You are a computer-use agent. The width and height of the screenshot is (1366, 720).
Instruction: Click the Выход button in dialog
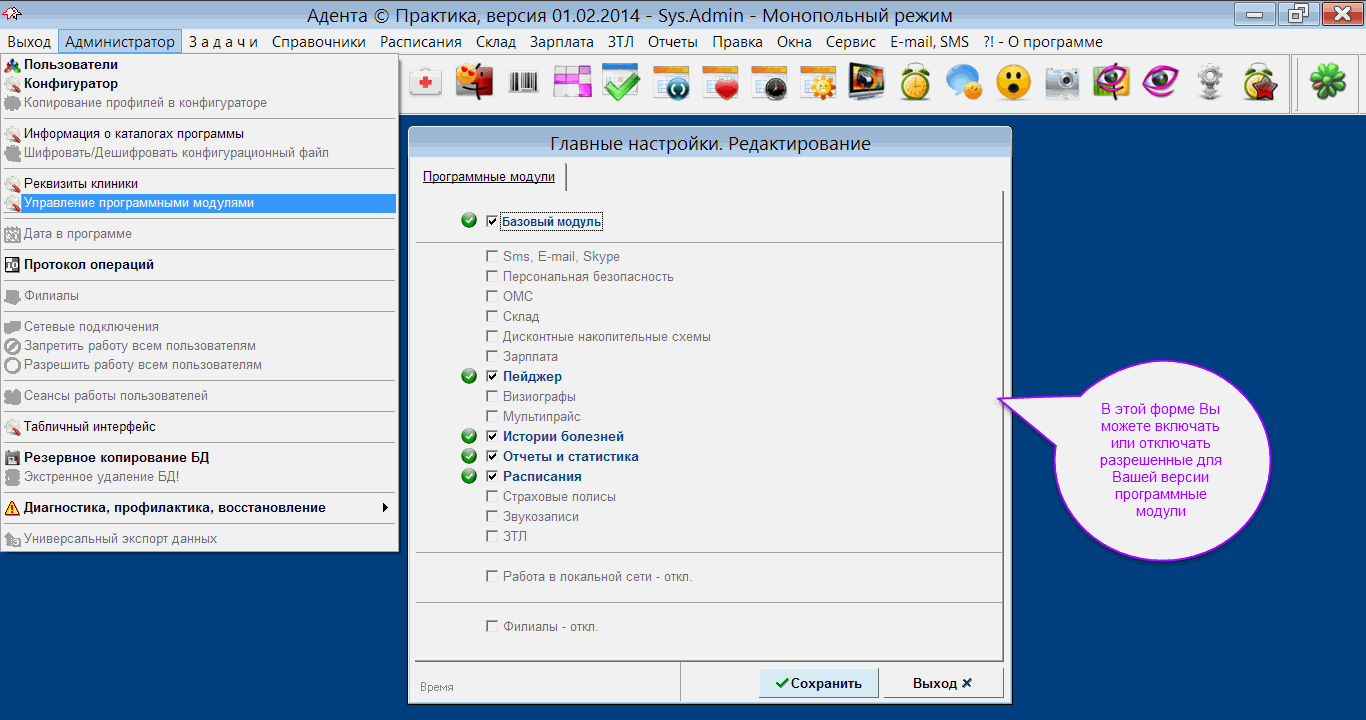(x=942, y=683)
